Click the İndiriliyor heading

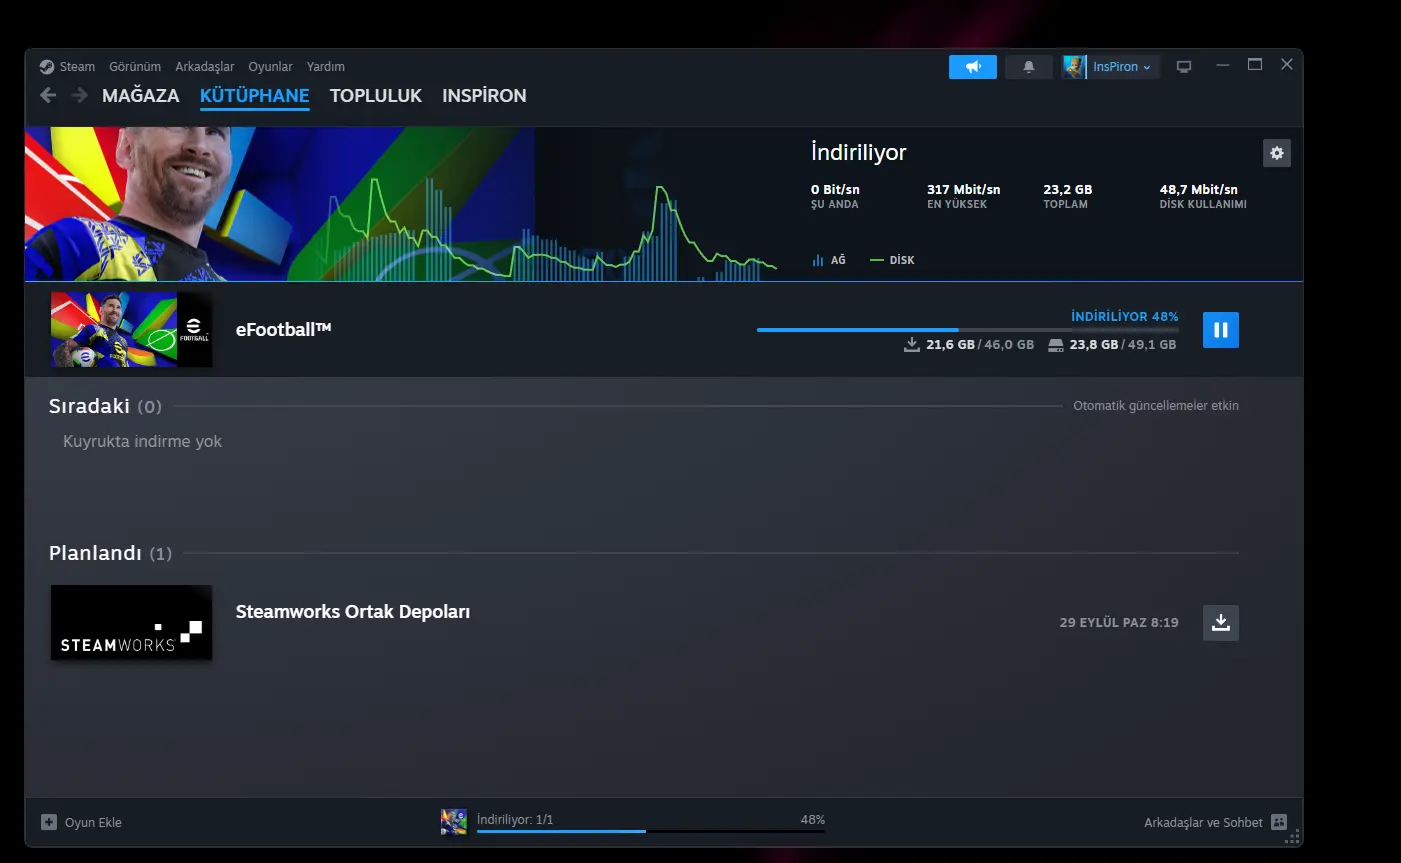click(x=858, y=152)
